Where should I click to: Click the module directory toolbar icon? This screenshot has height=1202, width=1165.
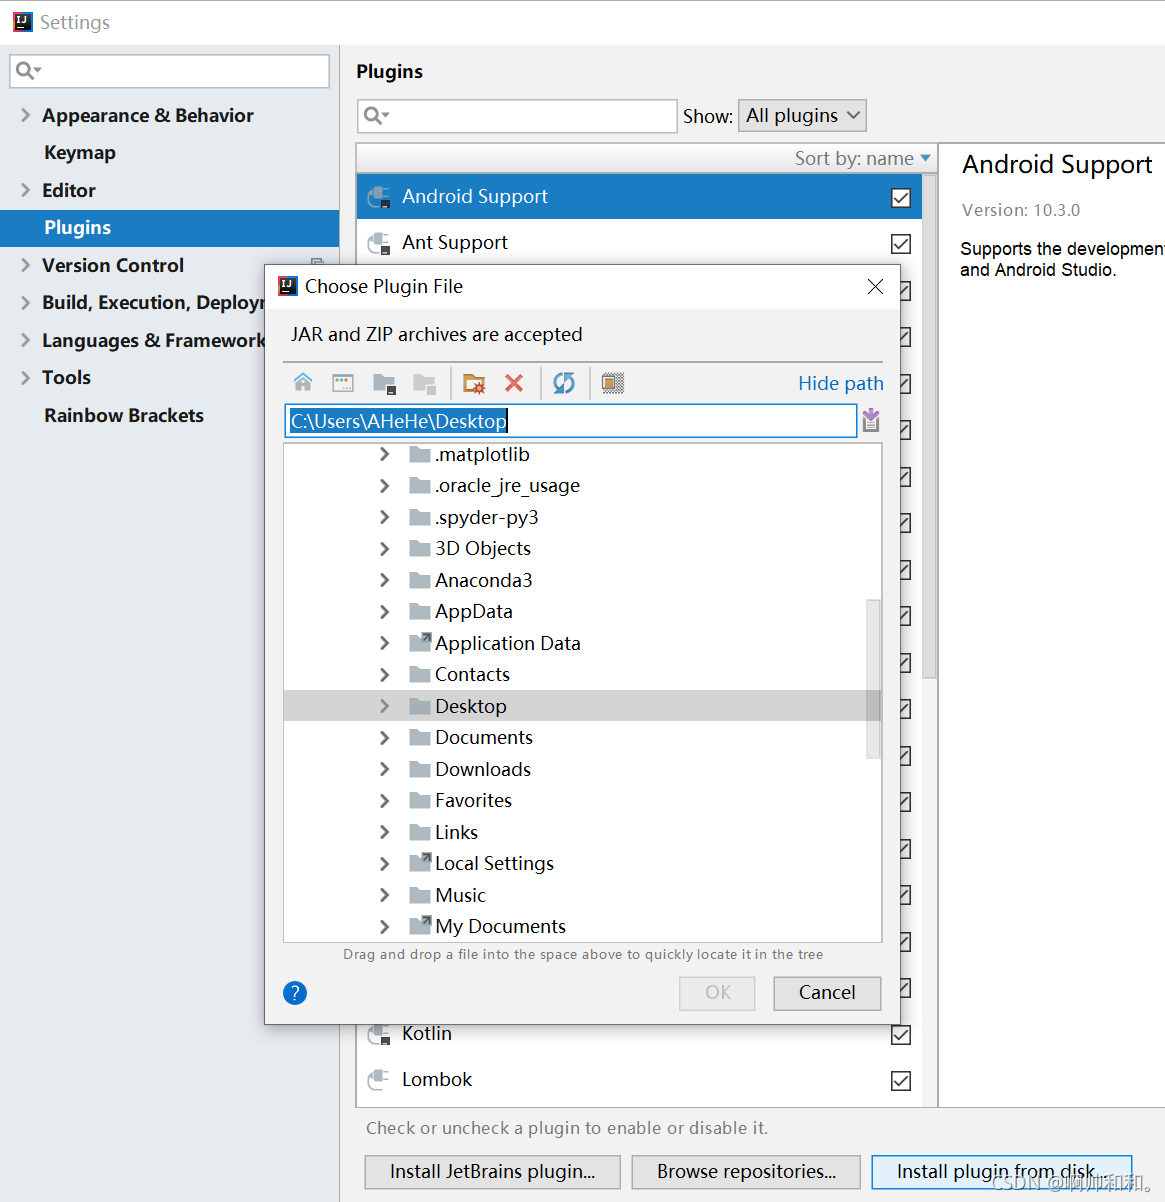pyautogui.click(x=424, y=382)
